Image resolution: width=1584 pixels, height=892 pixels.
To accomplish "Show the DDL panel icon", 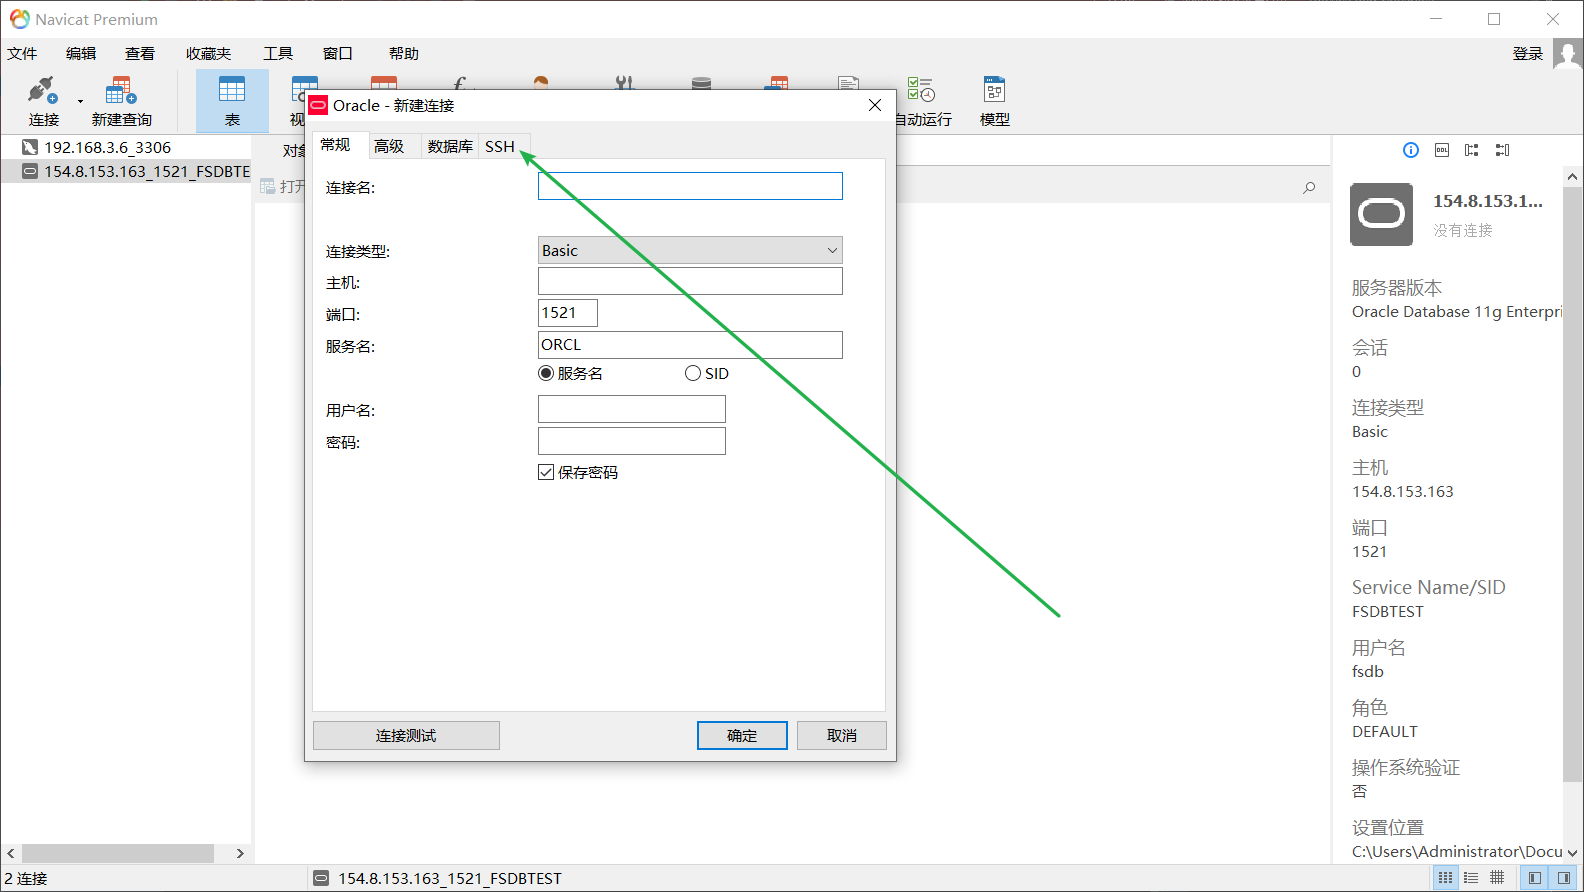I will 1442,150.
